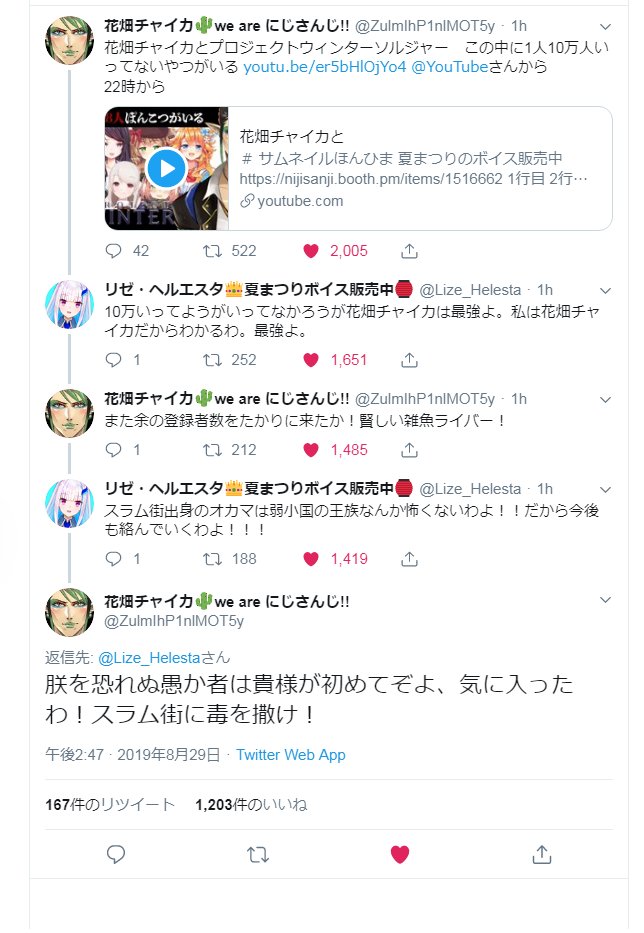Reply to the tweet with 188 retweets
The image size is (644, 933).
(x=113, y=559)
